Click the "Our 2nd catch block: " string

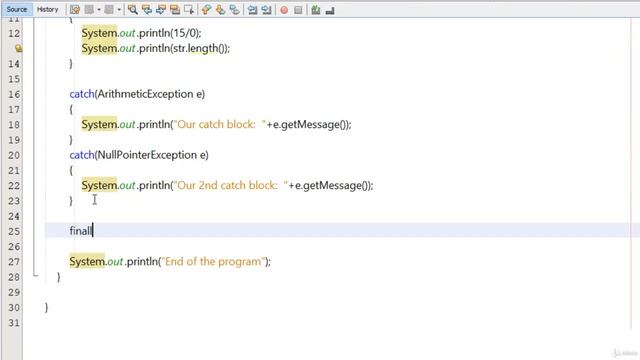[x=231, y=185]
